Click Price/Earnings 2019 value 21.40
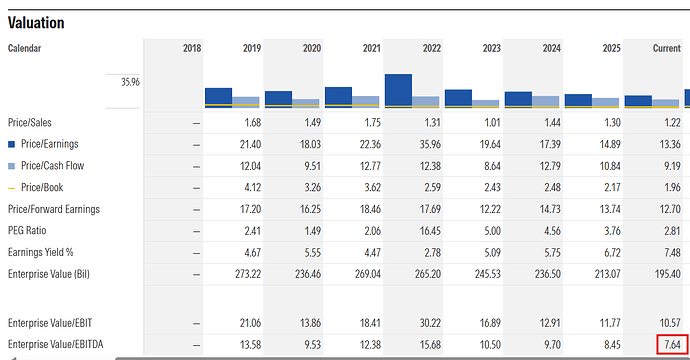This screenshot has height=360, width=690. (250, 144)
